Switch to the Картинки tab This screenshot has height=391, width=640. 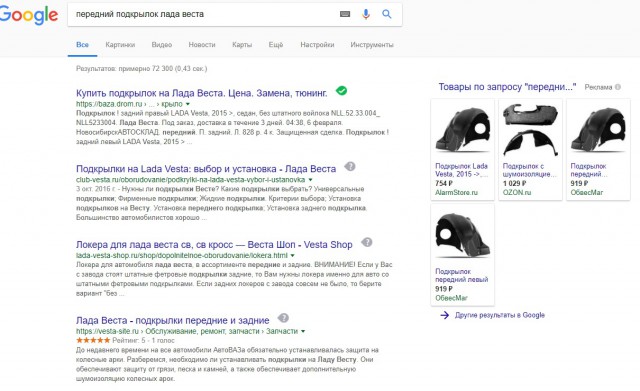click(120, 45)
